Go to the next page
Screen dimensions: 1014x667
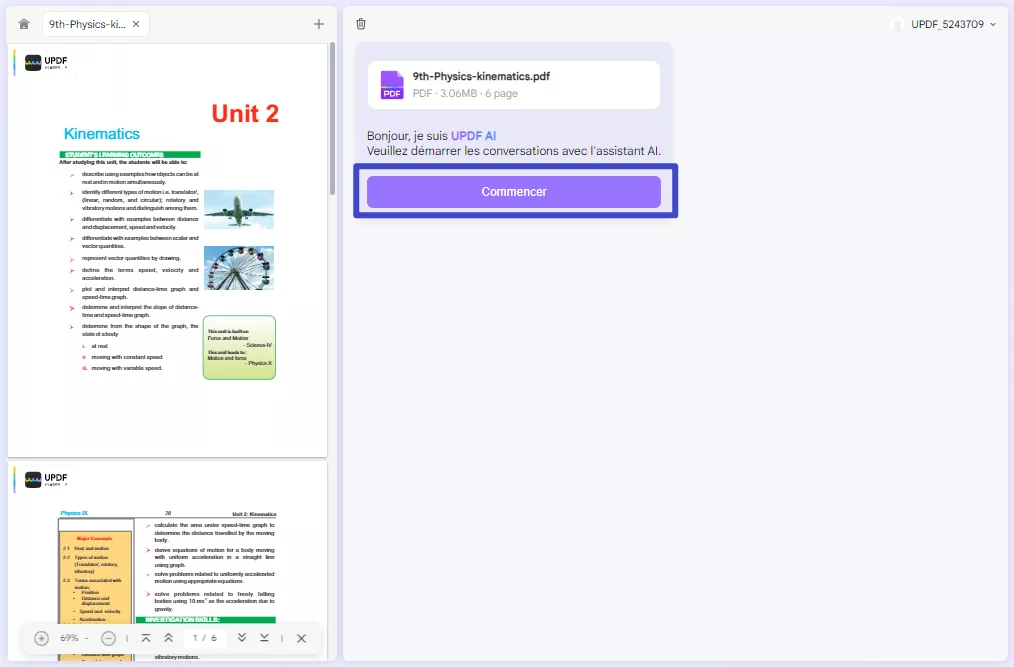pyautogui.click(x=241, y=638)
